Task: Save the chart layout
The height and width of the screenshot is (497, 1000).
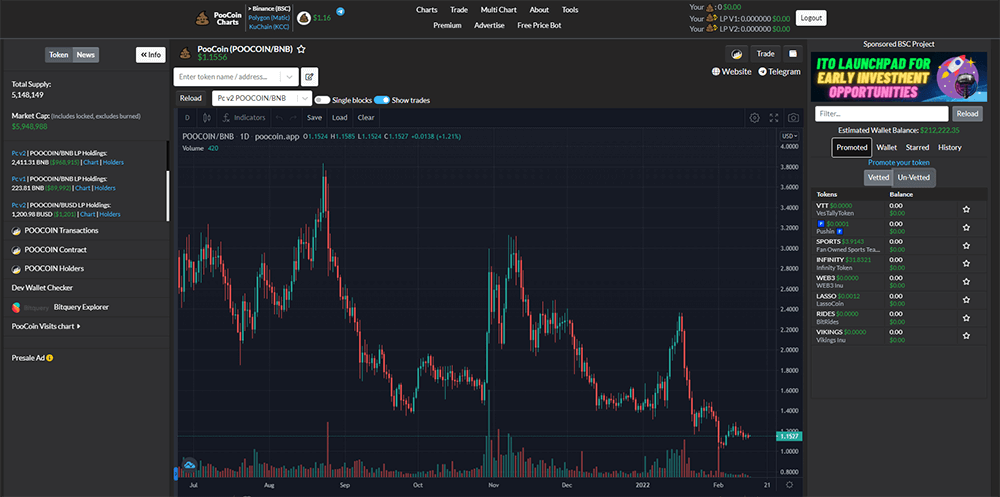Action: (314, 117)
